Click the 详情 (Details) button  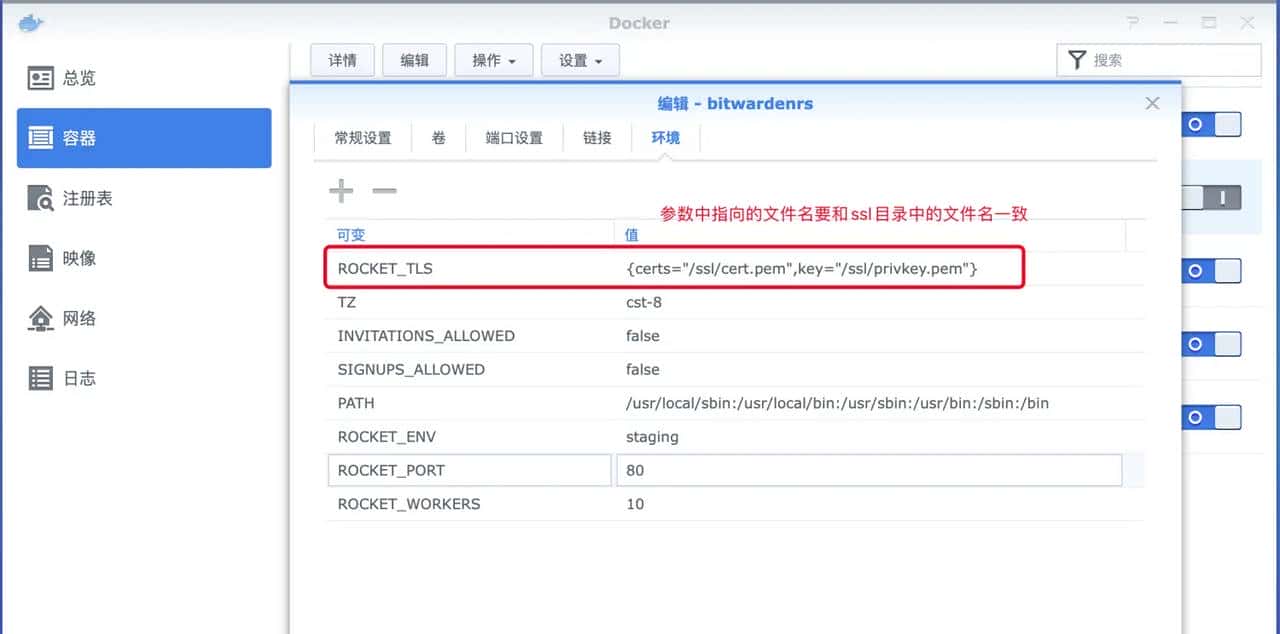[342, 59]
